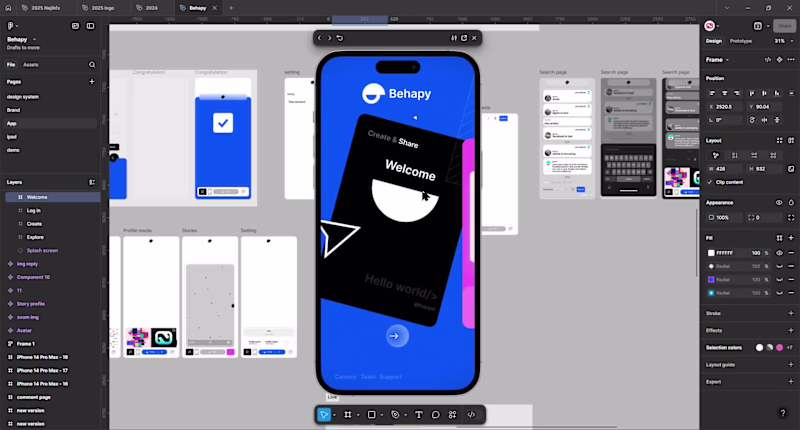
Task: Switch to the Prototype tab
Action: 741,41
